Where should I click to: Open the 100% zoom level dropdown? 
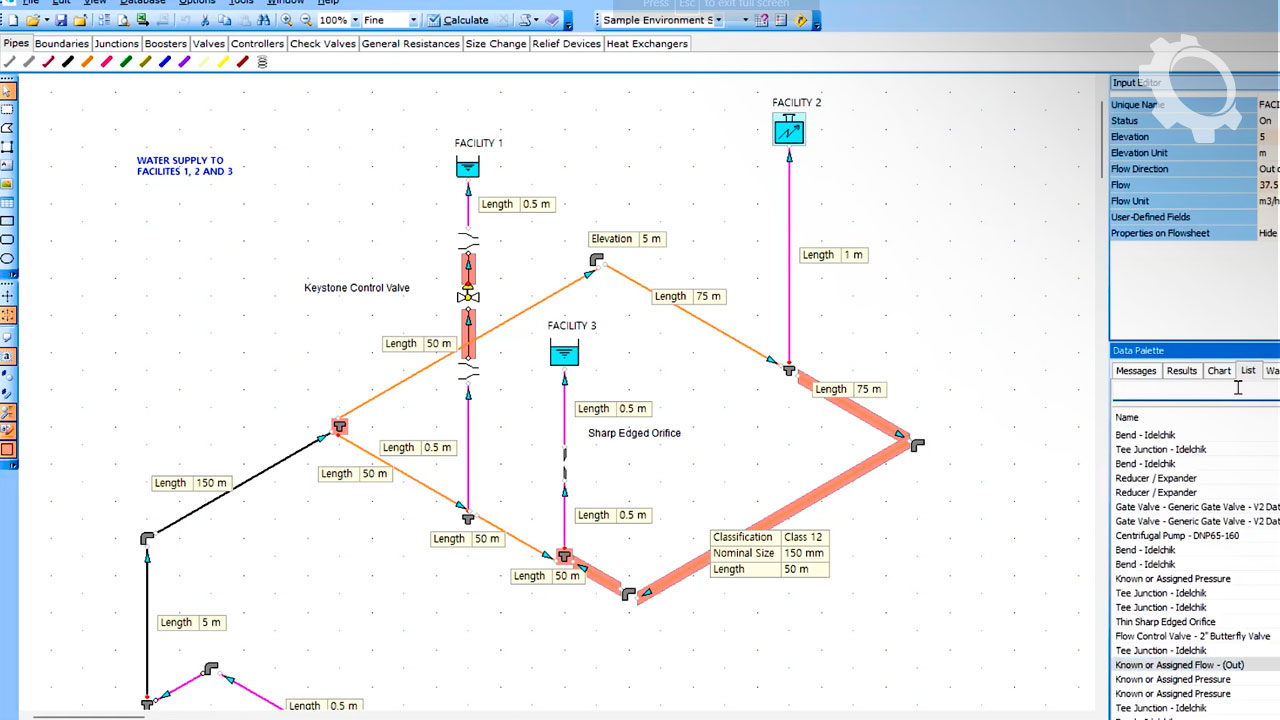point(355,20)
